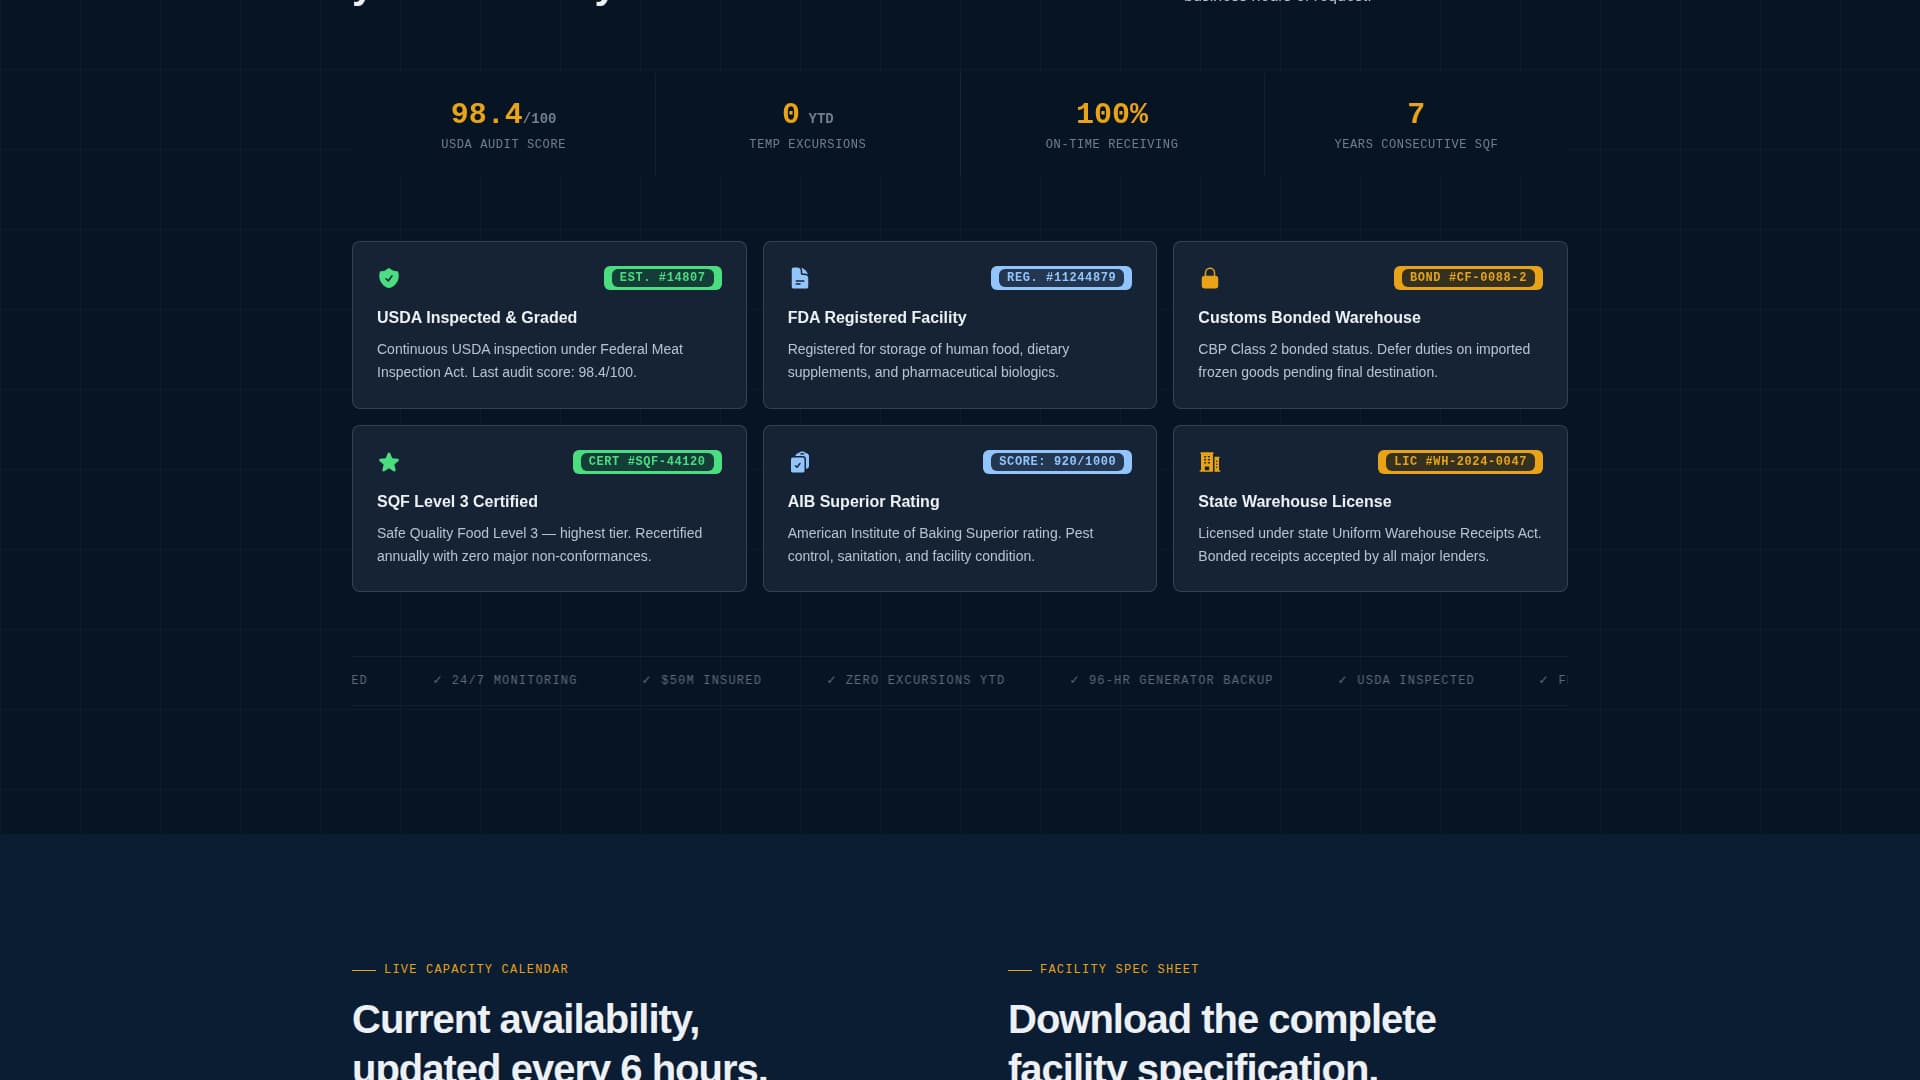The height and width of the screenshot is (1080, 1920).
Task: Click the 0 YTD temp excursions value
Action: 807,114
